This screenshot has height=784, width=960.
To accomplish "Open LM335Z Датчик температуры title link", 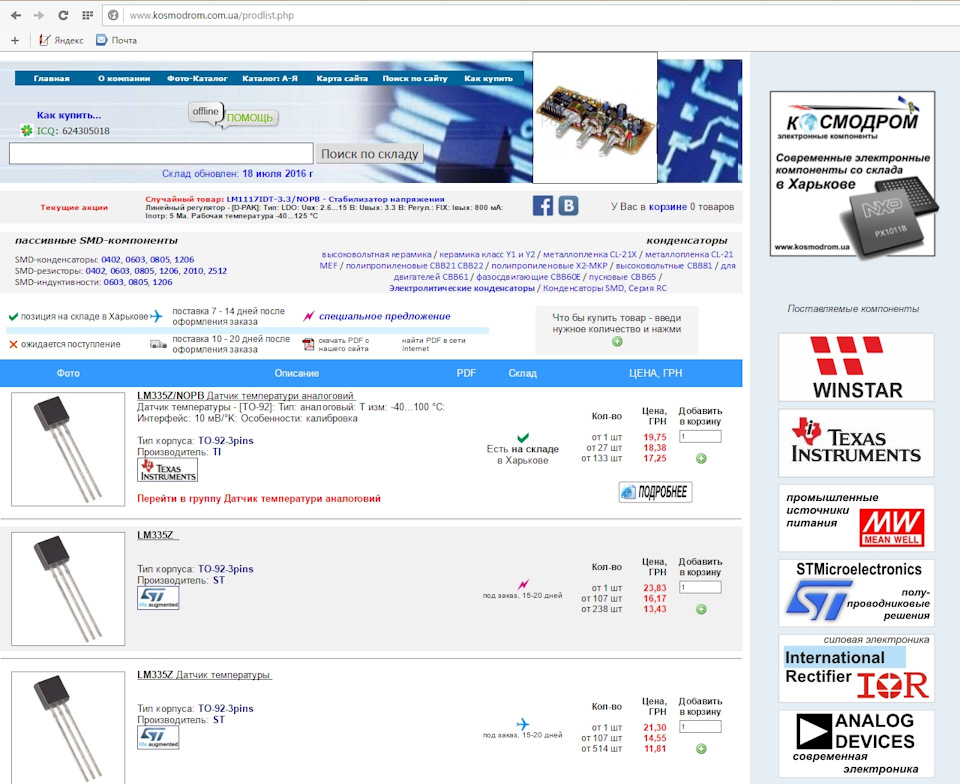I will click(x=204, y=674).
